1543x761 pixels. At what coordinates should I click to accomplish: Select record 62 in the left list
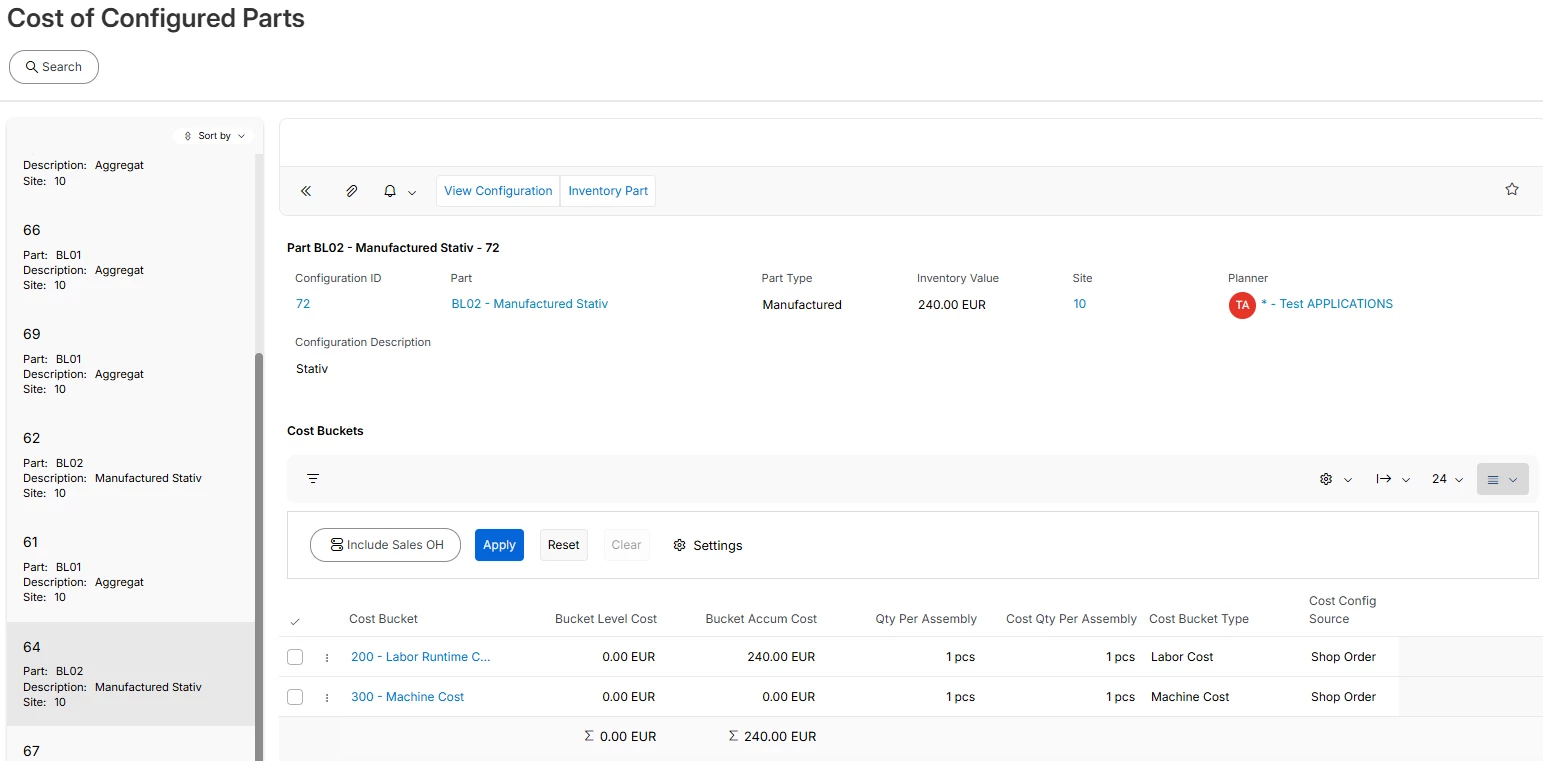point(131,465)
